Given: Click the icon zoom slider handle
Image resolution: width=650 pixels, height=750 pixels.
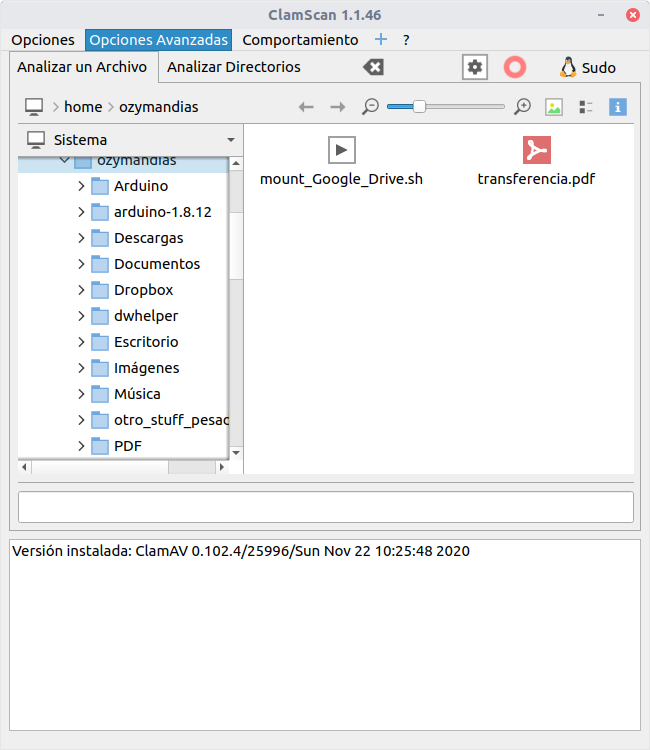Looking at the screenshot, I should pyautogui.click(x=419, y=106).
